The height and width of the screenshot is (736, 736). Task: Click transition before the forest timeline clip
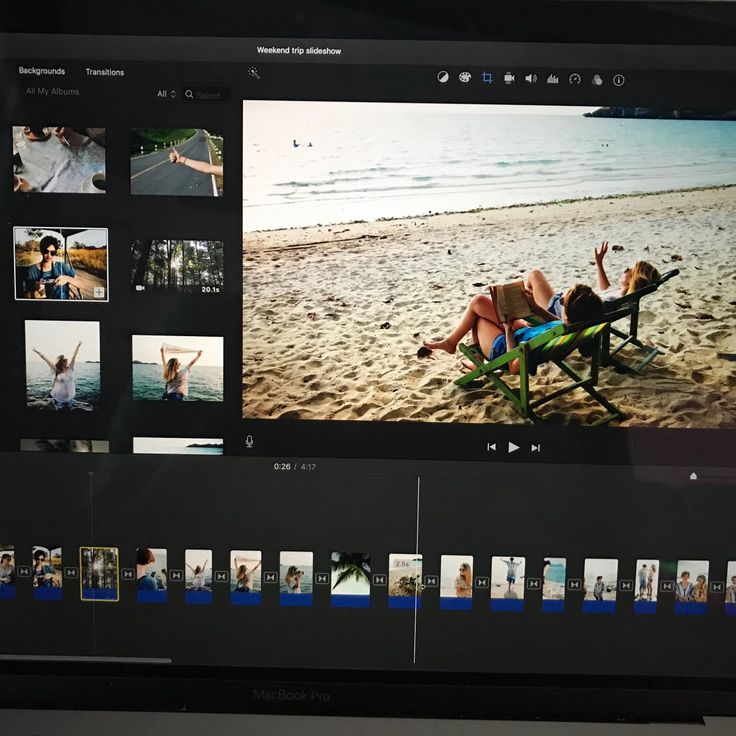(x=71, y=573)
